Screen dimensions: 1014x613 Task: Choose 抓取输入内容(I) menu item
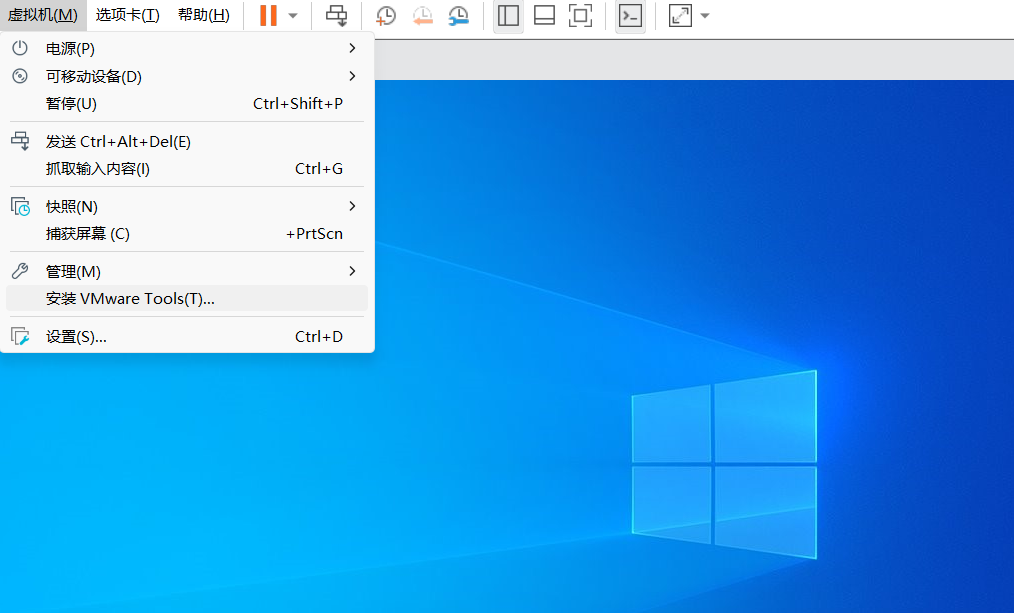(187, 169)
